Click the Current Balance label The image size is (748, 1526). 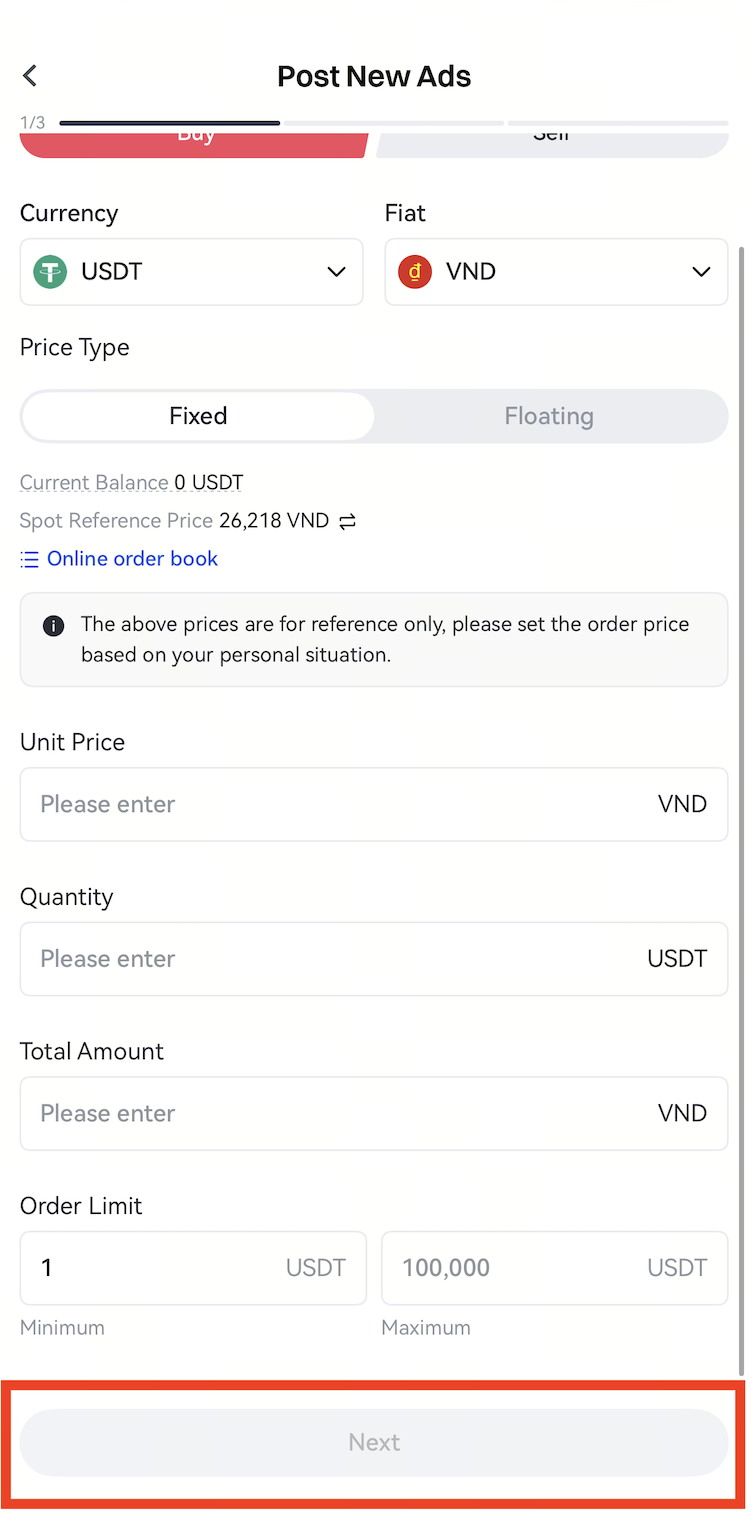click(94, 483)
